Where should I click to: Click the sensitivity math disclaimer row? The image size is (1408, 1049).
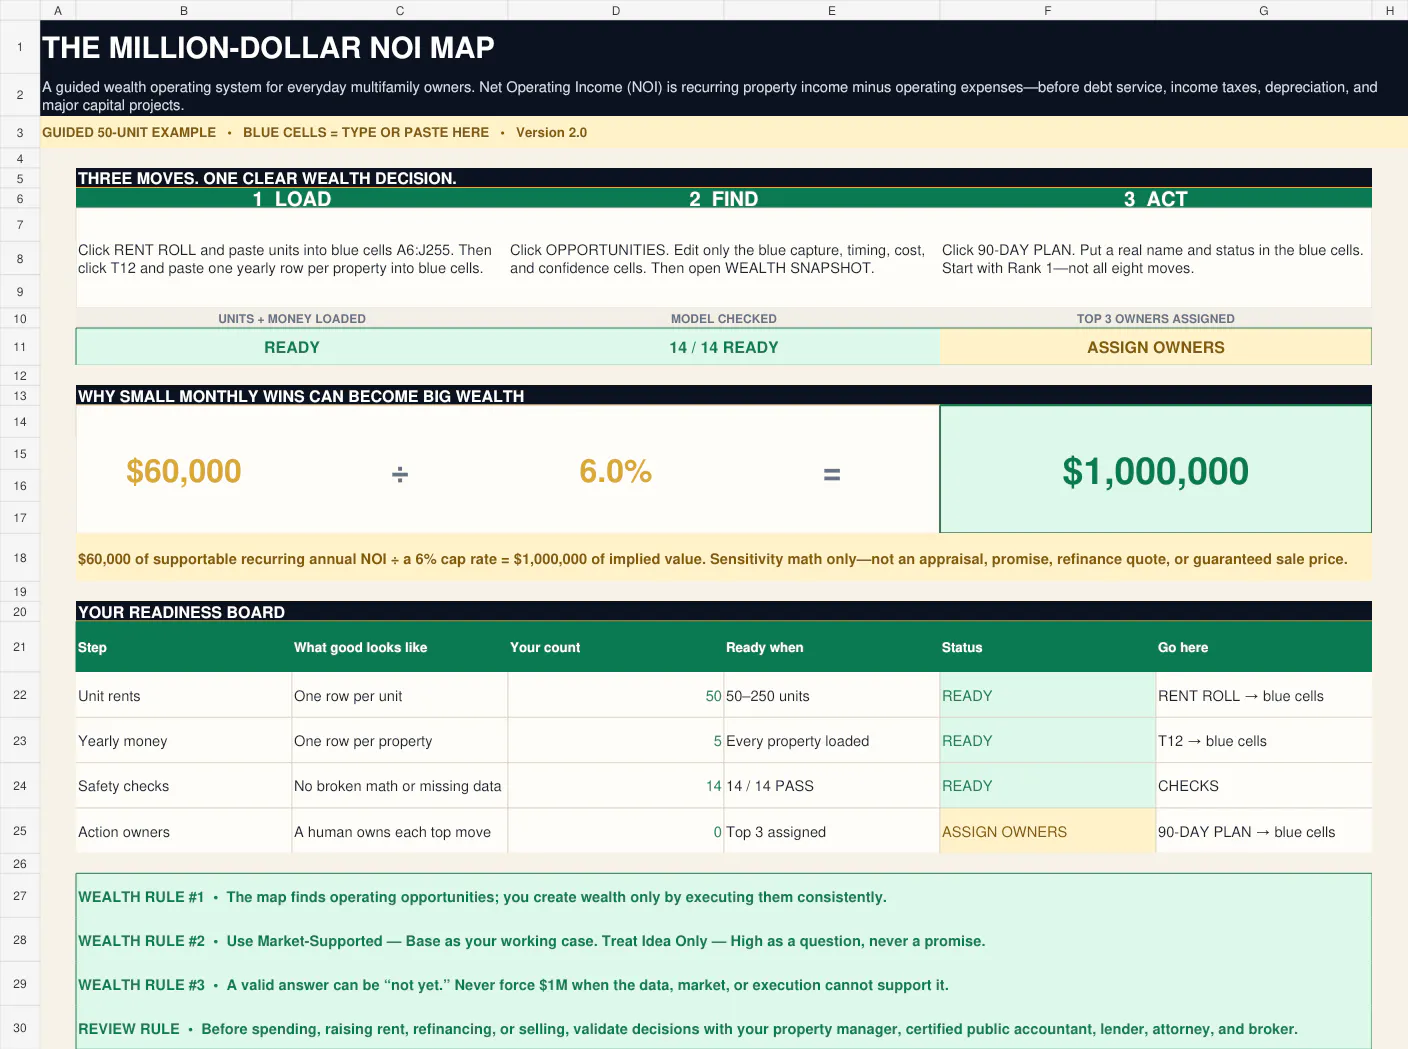click(x=724, y=559)
